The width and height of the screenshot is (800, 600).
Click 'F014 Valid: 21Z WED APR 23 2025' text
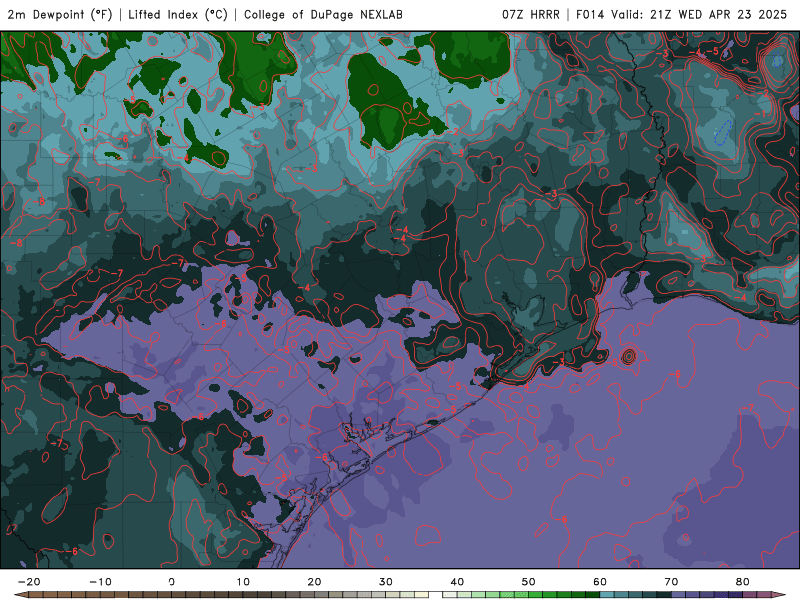[x=681, y=15]
